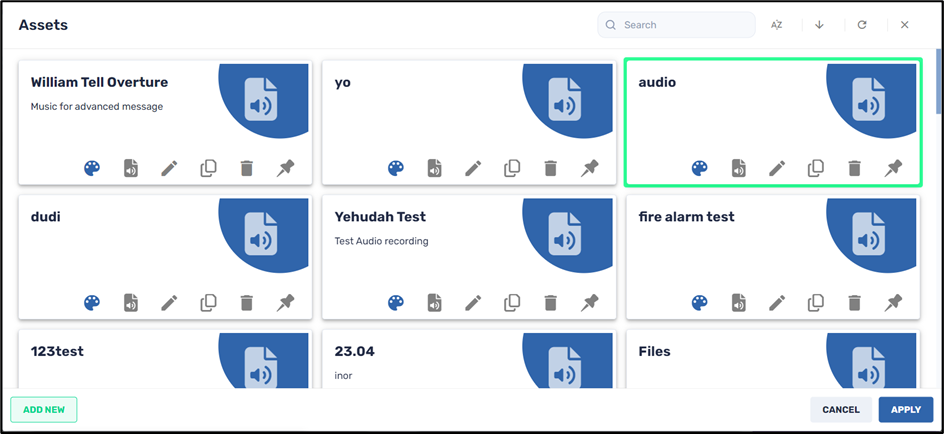The width and height of the screenshot is (944, 434).
Task: Pin the Yehudah Test asset
Action: [x=590, y=302]
